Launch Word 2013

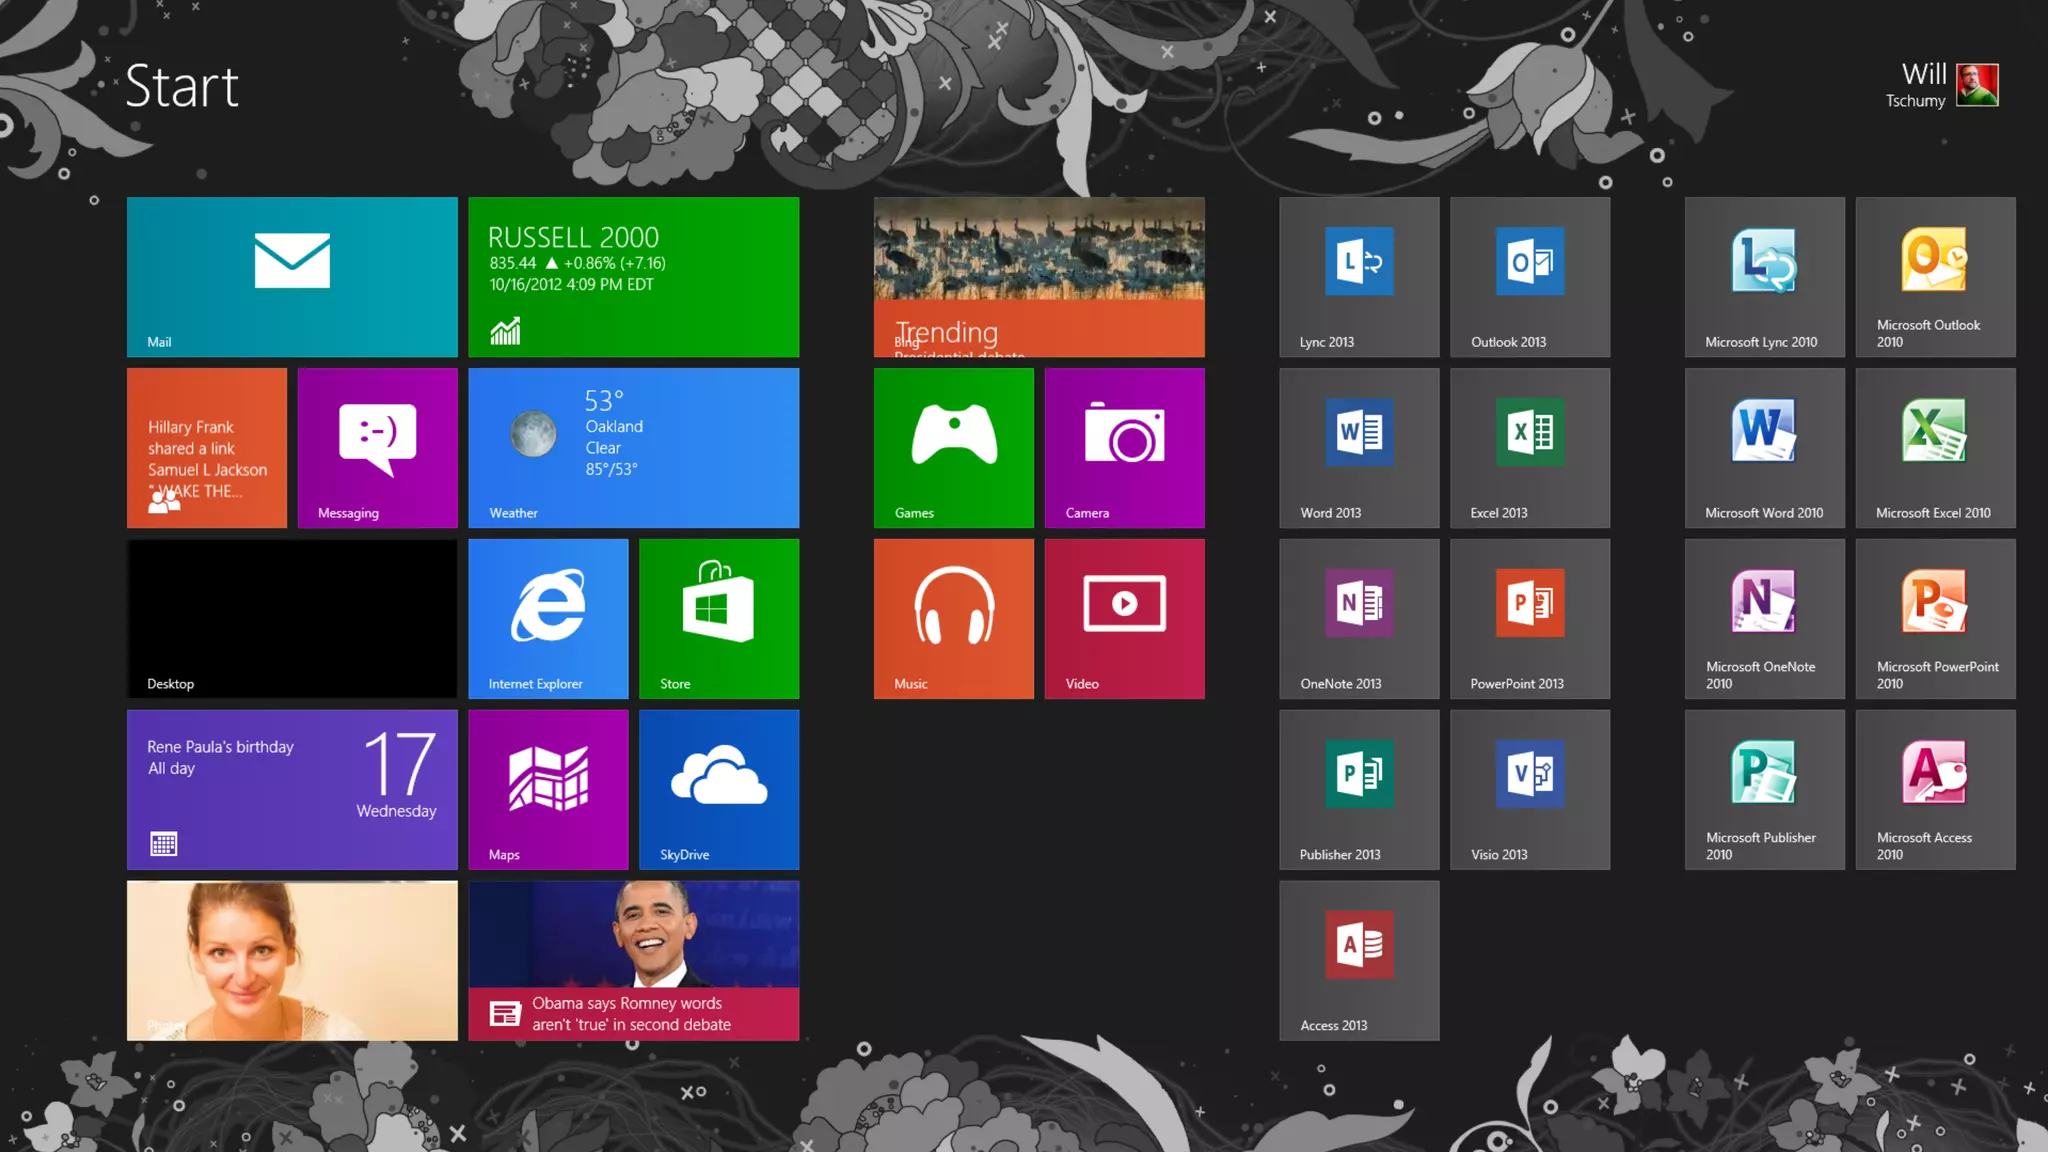[1359, 447]
